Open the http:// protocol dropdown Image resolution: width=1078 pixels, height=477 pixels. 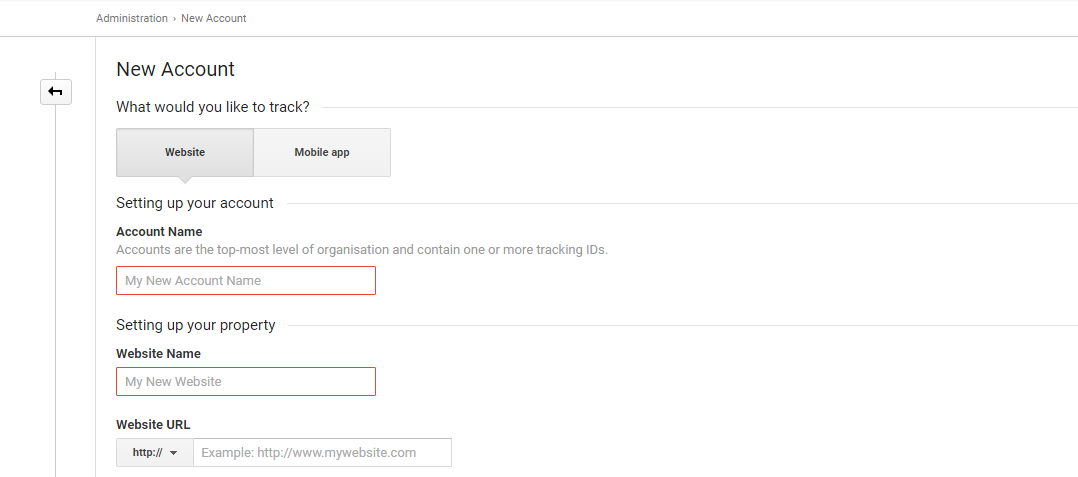pyautogui.click(x=154, y=453)
